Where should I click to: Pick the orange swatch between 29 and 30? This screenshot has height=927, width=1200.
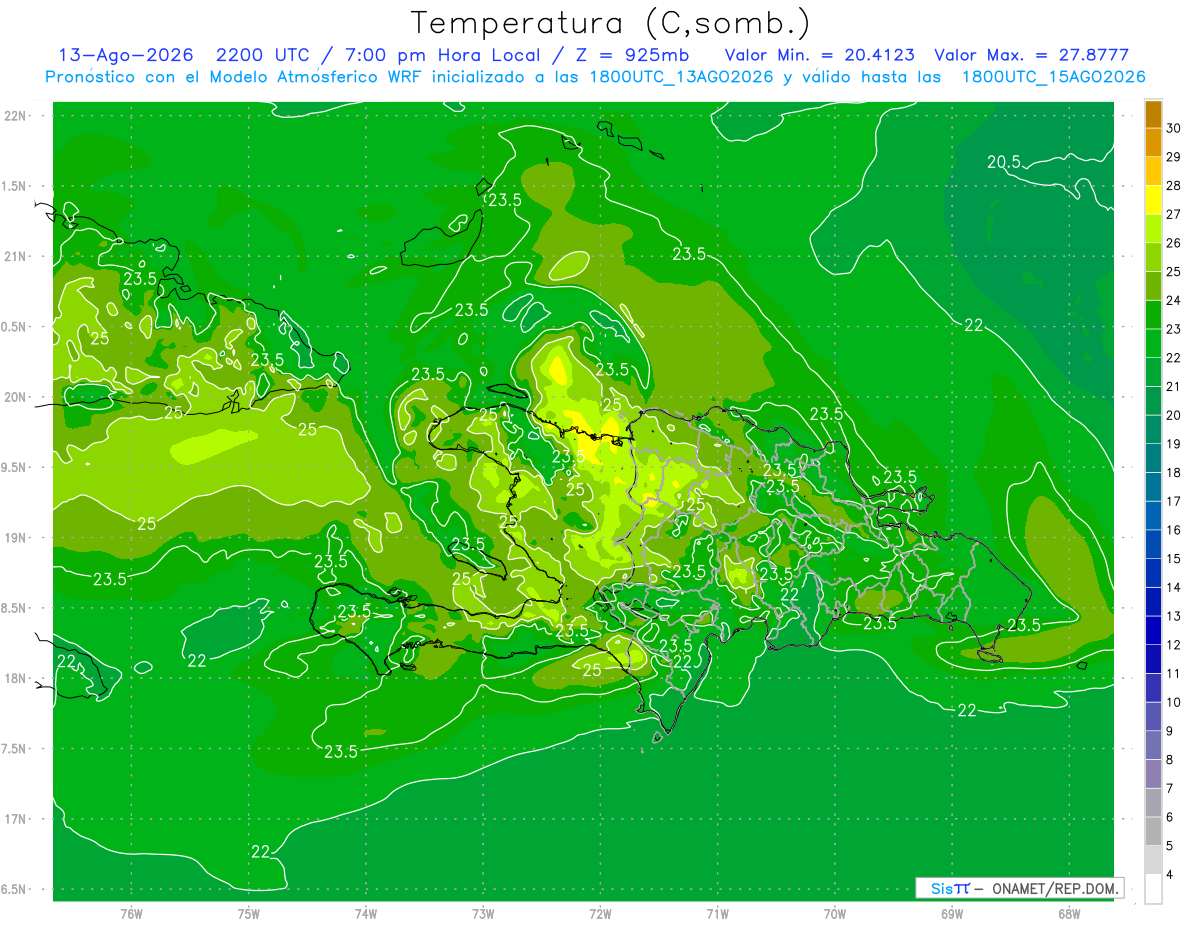1154,142
